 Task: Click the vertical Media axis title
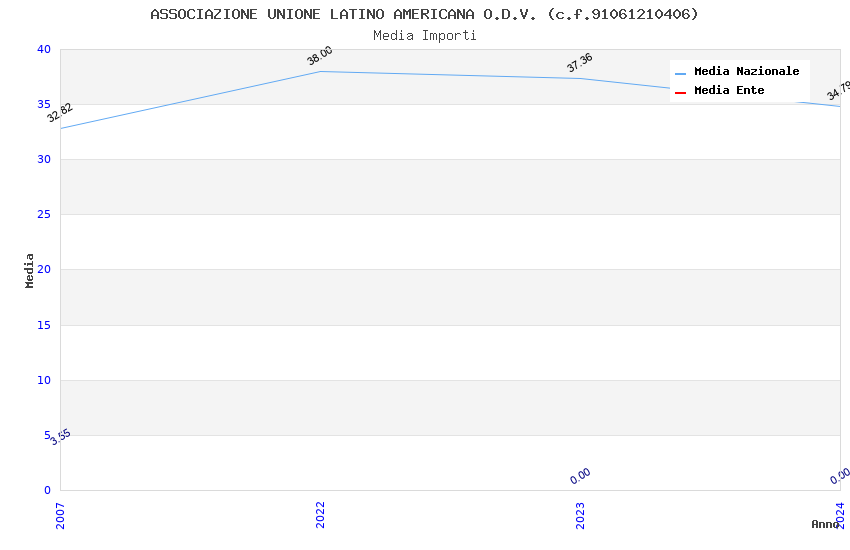tap(29, 270)
